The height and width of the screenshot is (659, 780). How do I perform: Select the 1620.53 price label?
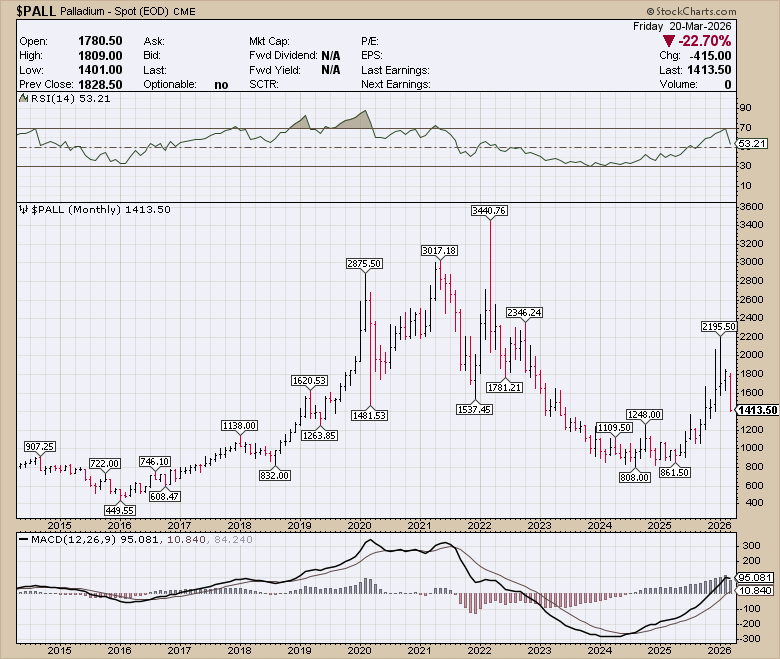pyautogui.click(x=309, y=380)
